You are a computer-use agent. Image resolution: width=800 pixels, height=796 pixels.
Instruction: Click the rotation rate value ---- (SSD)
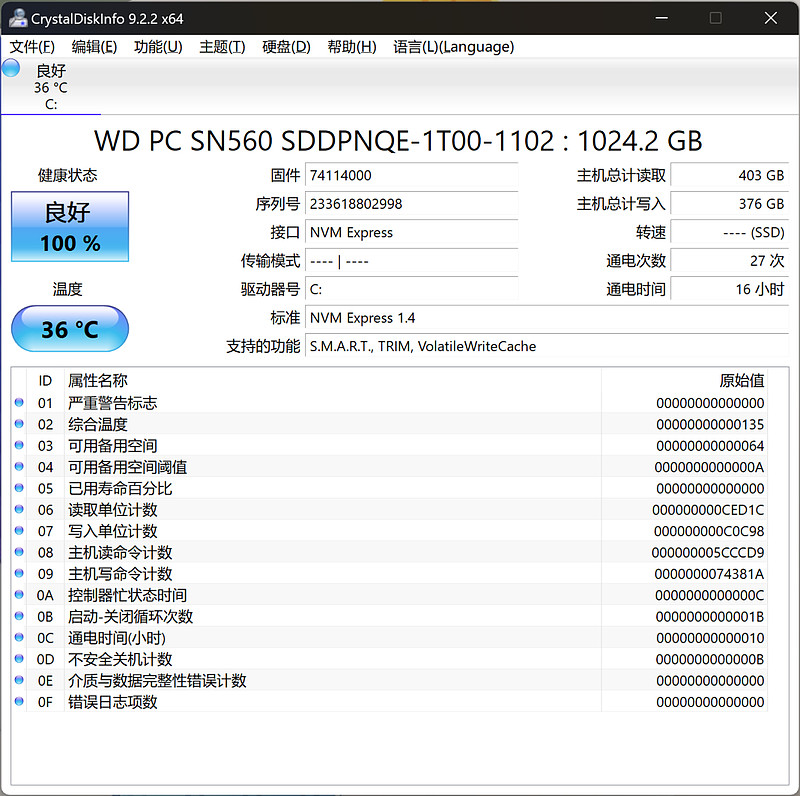[x=730, y=232]
